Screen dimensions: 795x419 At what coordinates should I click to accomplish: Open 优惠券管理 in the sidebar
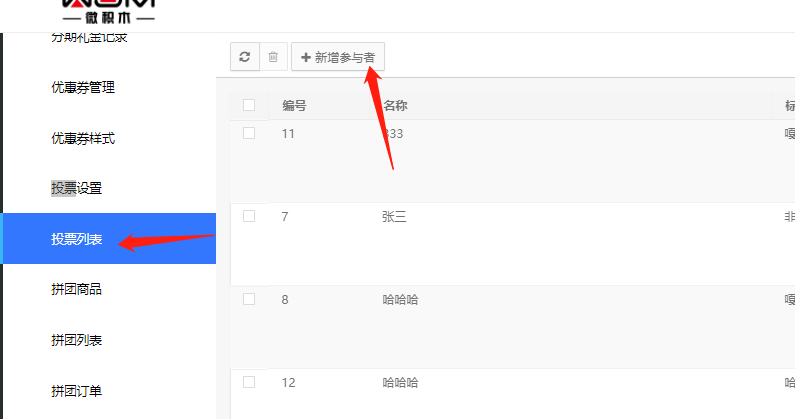tap(83, 88)
